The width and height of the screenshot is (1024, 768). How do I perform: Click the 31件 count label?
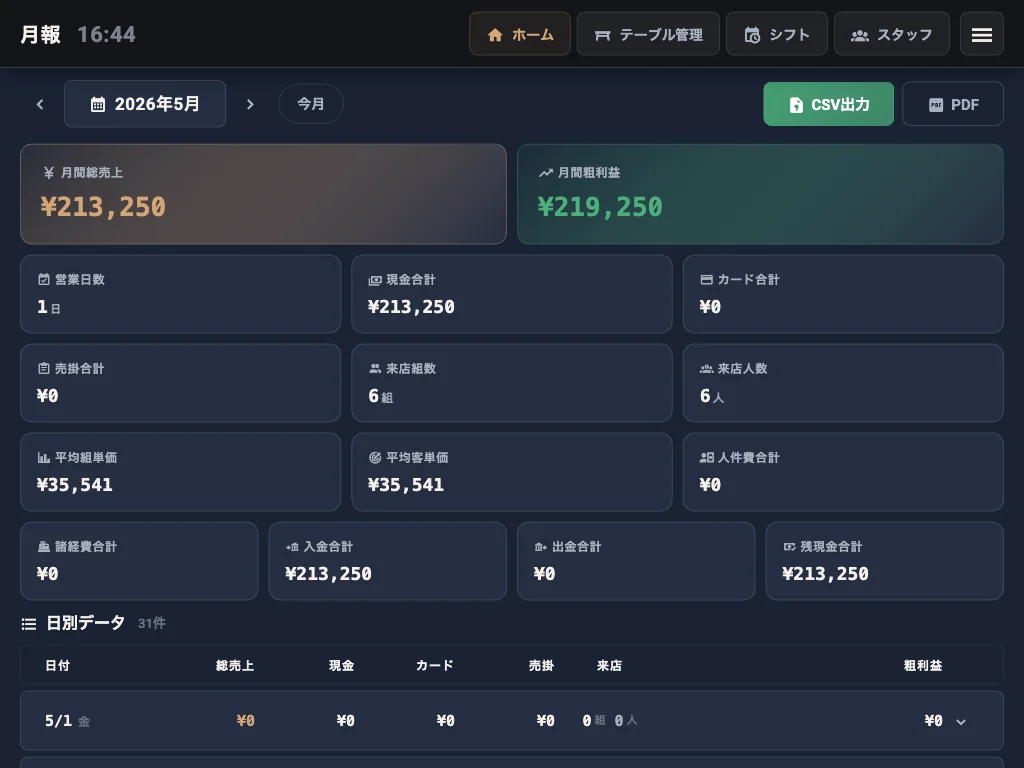(x=152, y=624)
